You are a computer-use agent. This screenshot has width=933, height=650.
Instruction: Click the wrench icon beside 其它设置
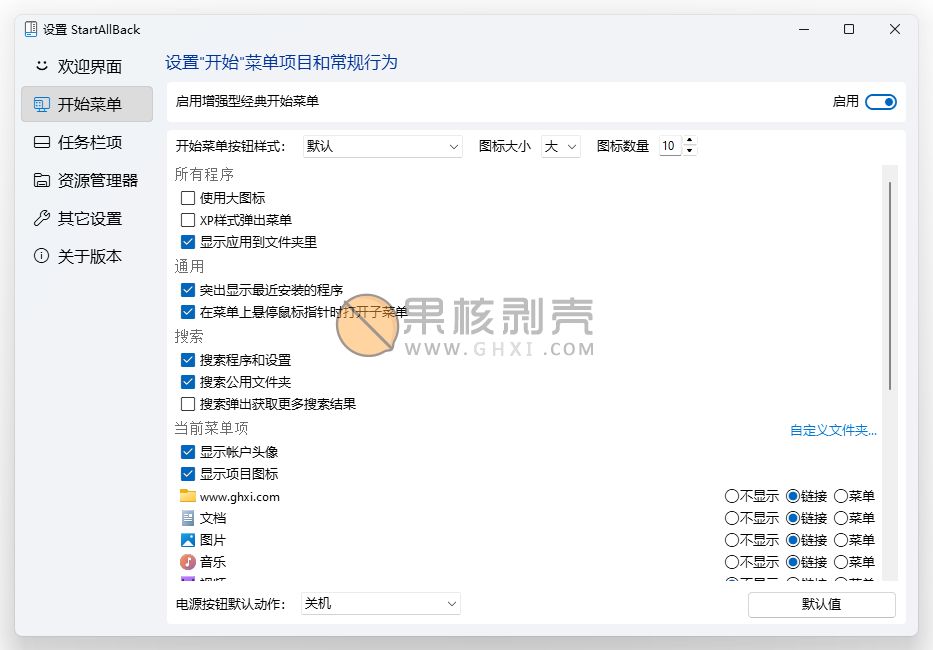click(x=42, y=218)
